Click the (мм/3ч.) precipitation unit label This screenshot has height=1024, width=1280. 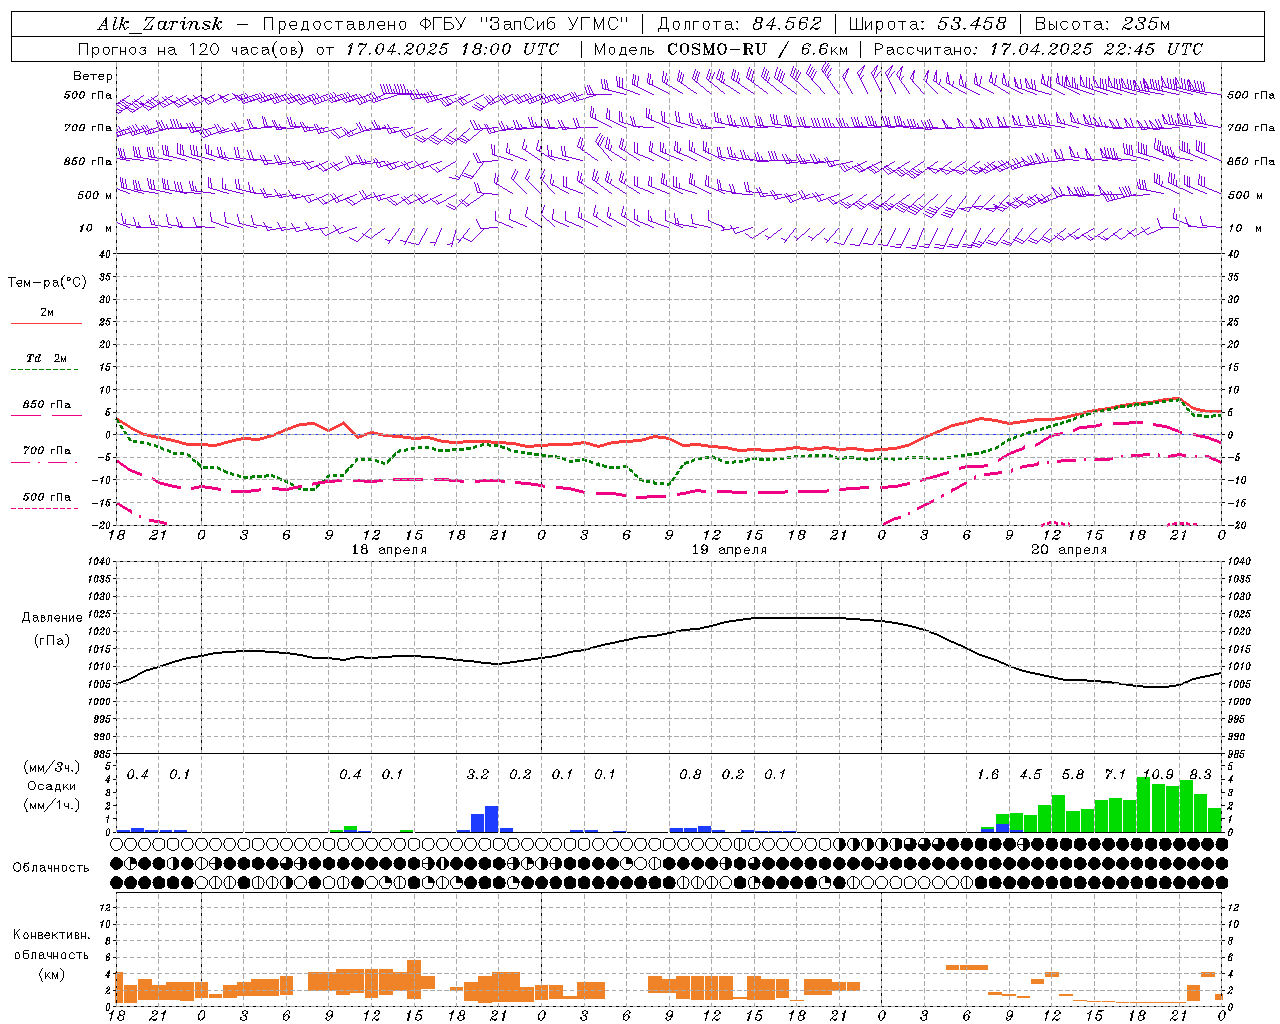(51, 767)
